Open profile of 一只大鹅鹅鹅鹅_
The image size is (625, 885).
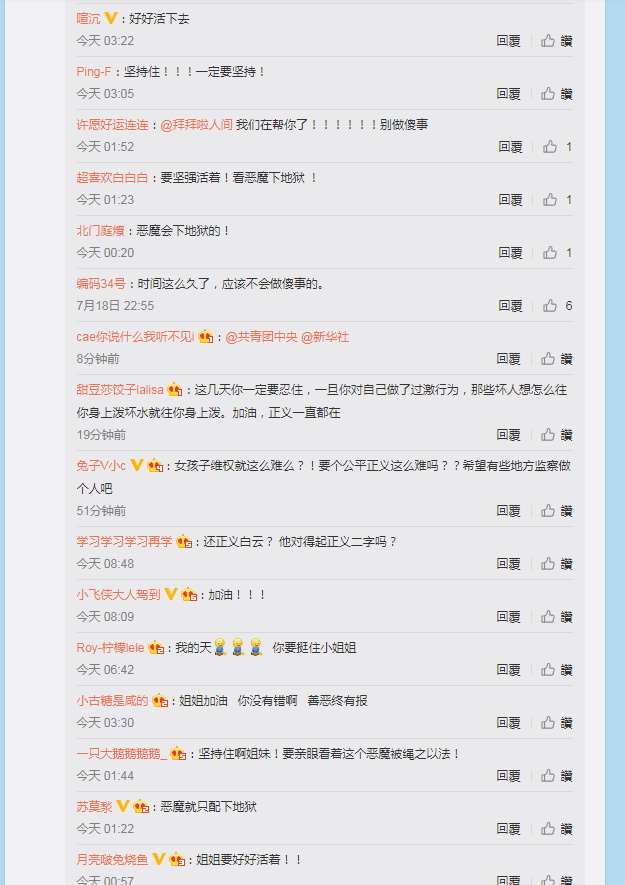122,753
